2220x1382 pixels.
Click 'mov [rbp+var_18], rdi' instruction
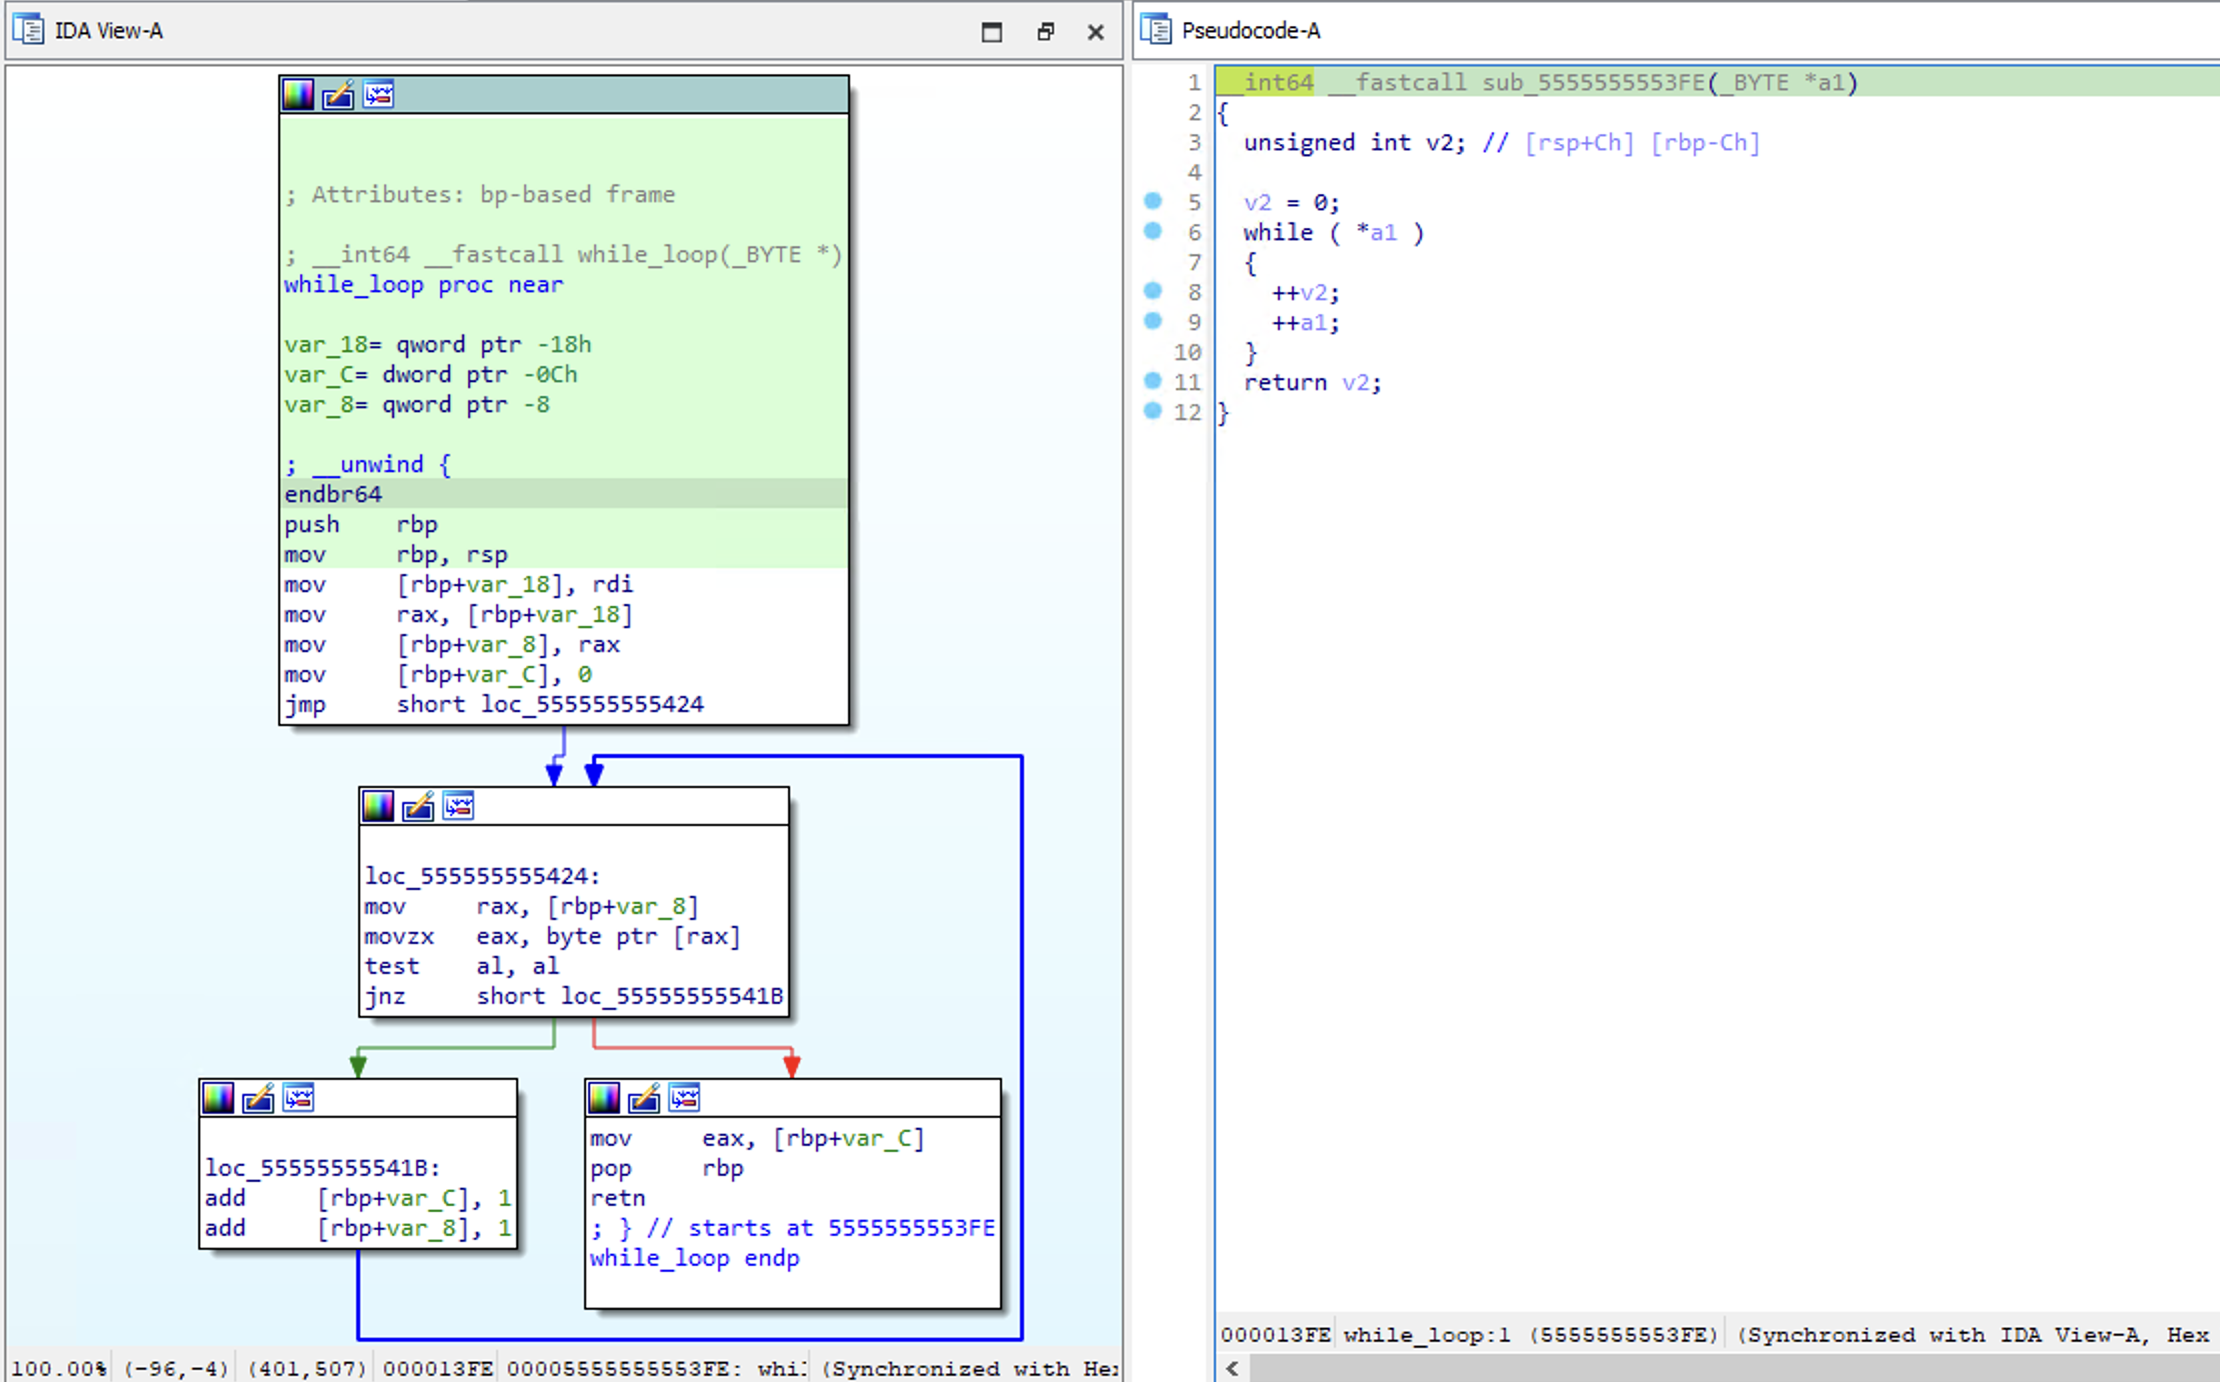459,584
